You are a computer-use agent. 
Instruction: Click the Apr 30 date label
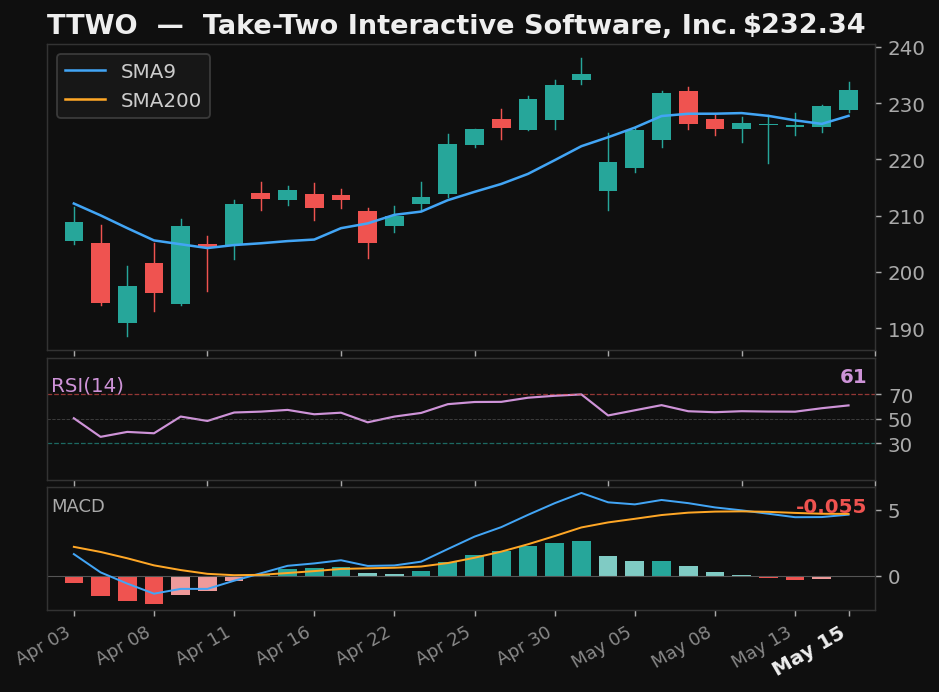[525, 646]
